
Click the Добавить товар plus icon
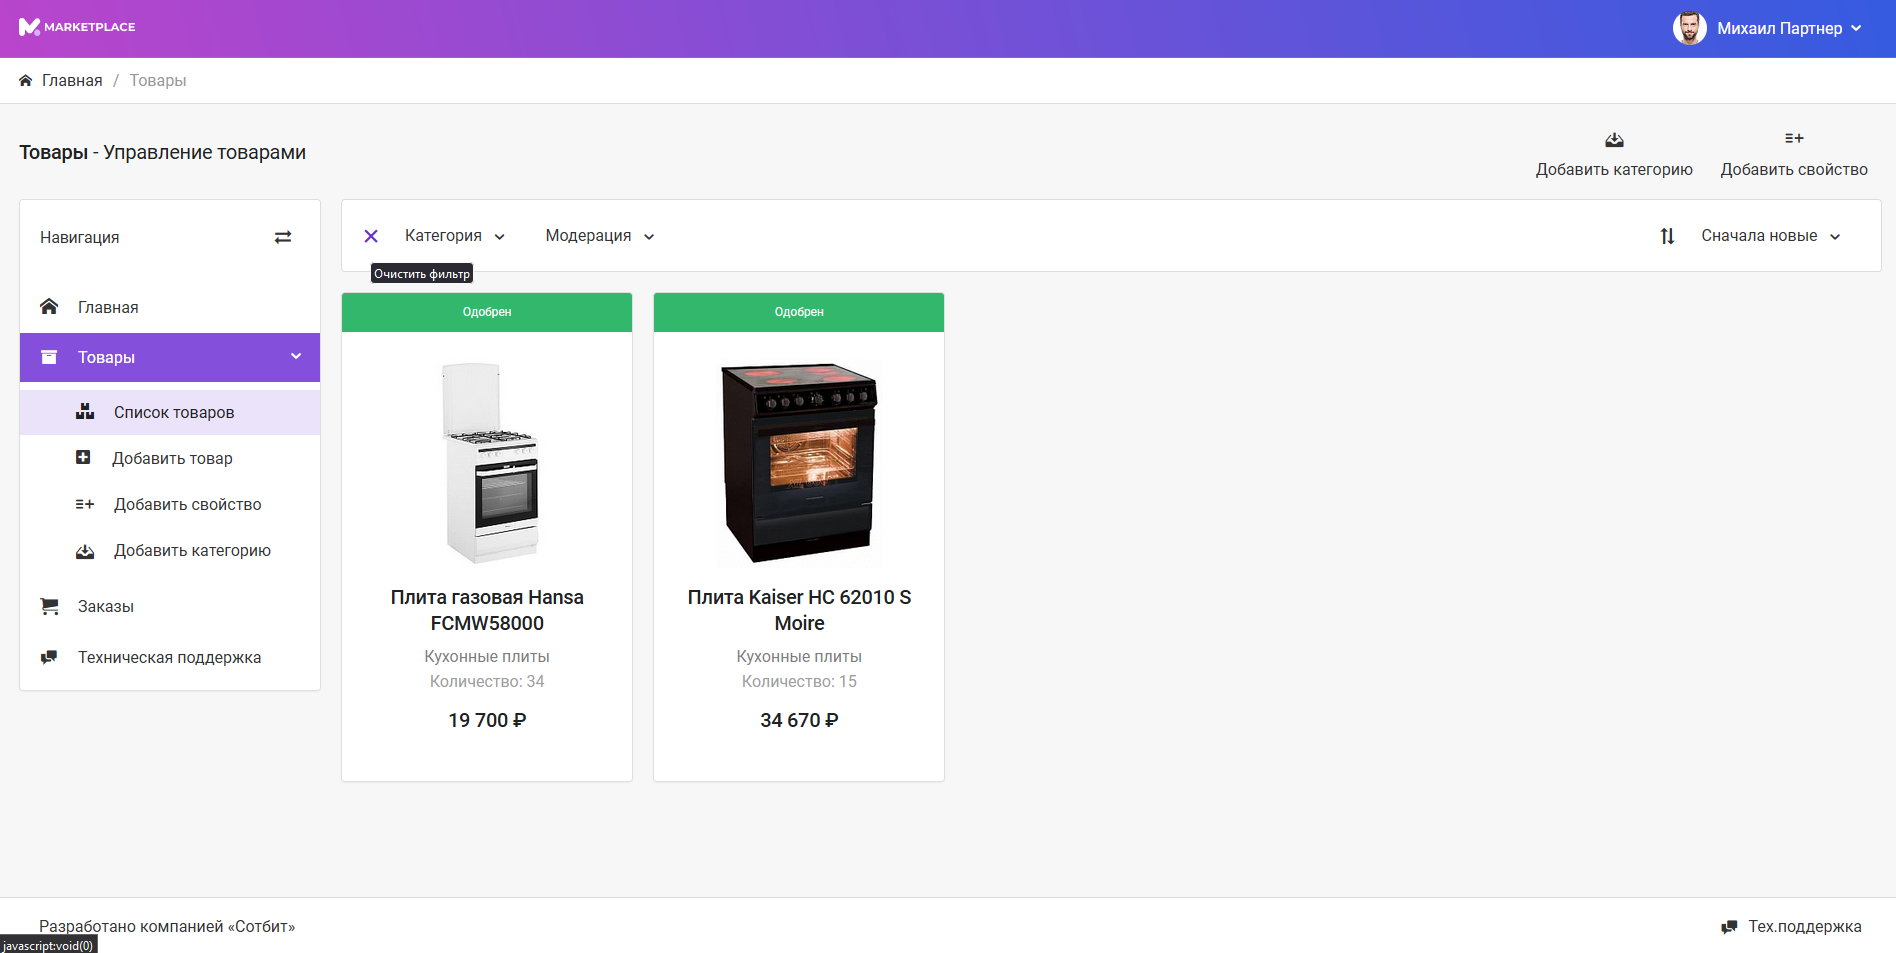click(83, 457)
